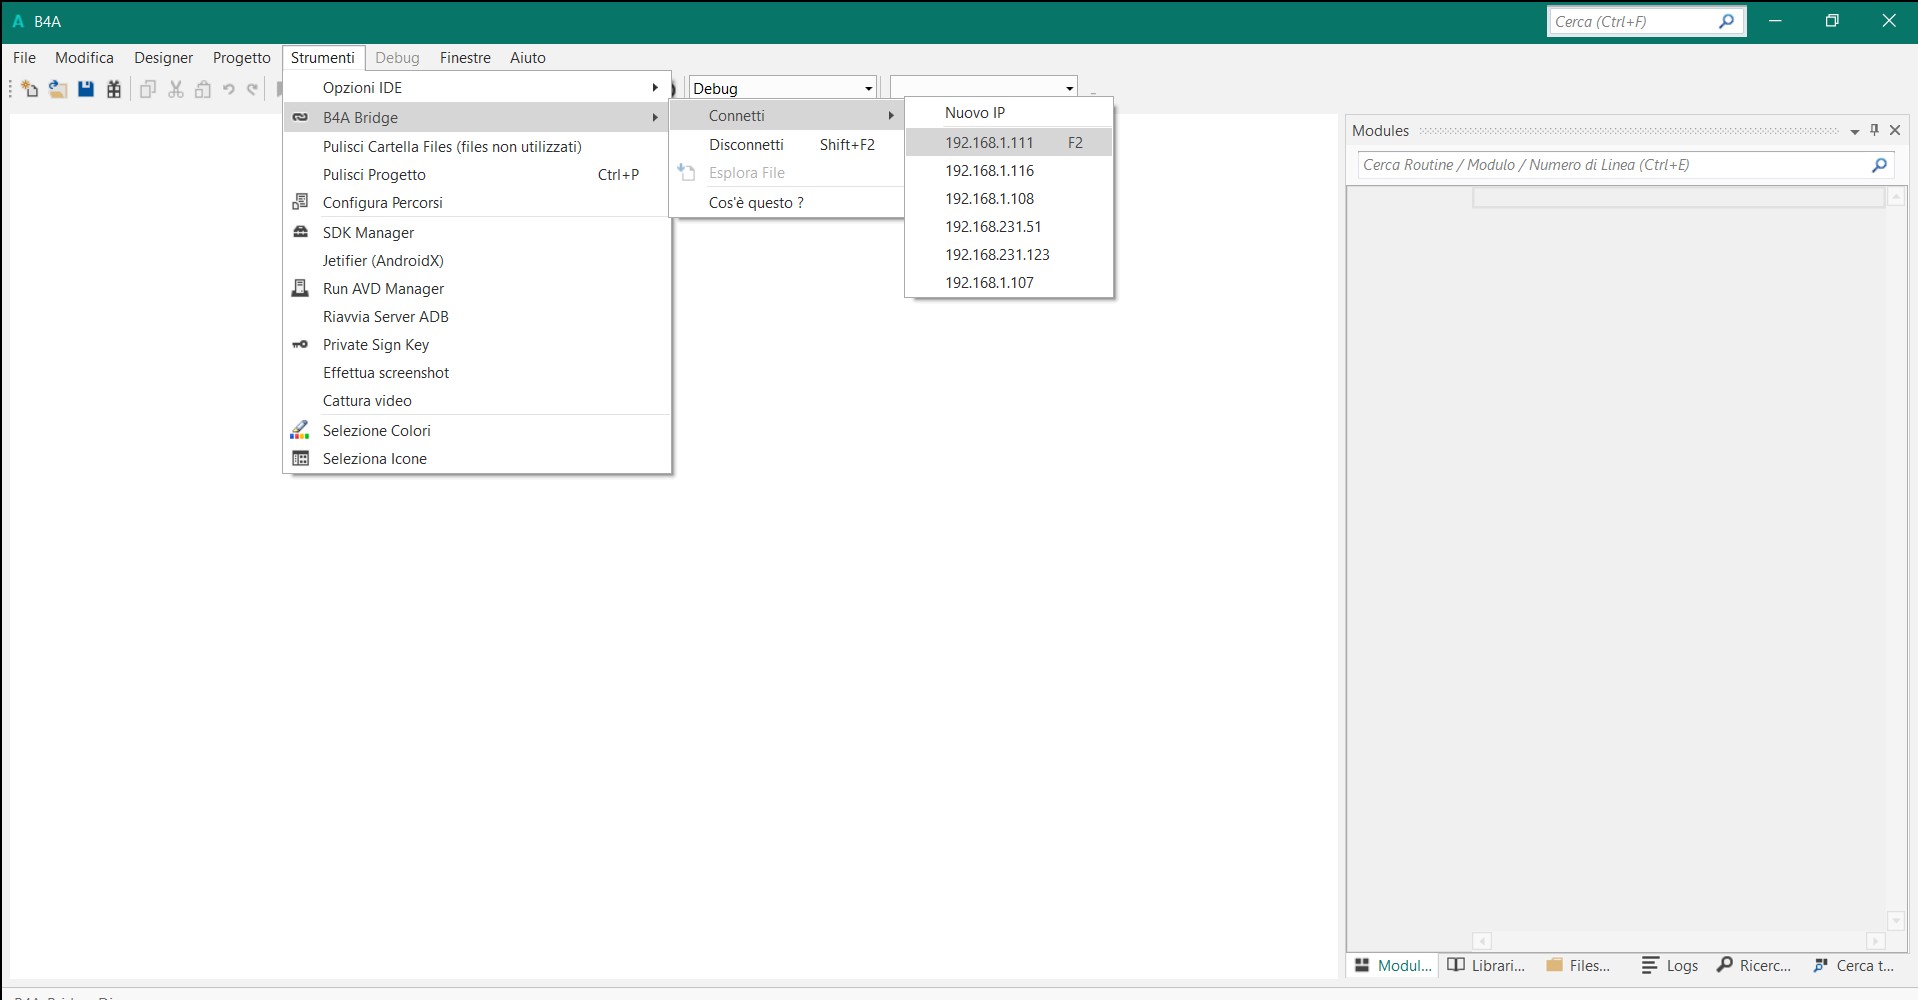Screen dimensions: 1918x1000
Task: Switch to the Librari... panel tab
Action: pyautogui.click(x=1486, y=966)
